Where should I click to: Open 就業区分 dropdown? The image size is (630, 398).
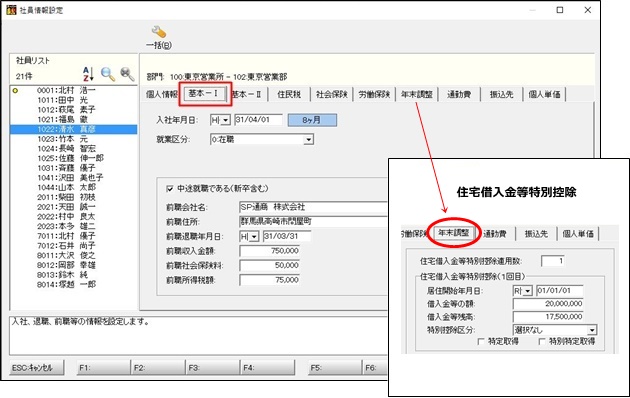pyautogui.click(x=308, y=140)
